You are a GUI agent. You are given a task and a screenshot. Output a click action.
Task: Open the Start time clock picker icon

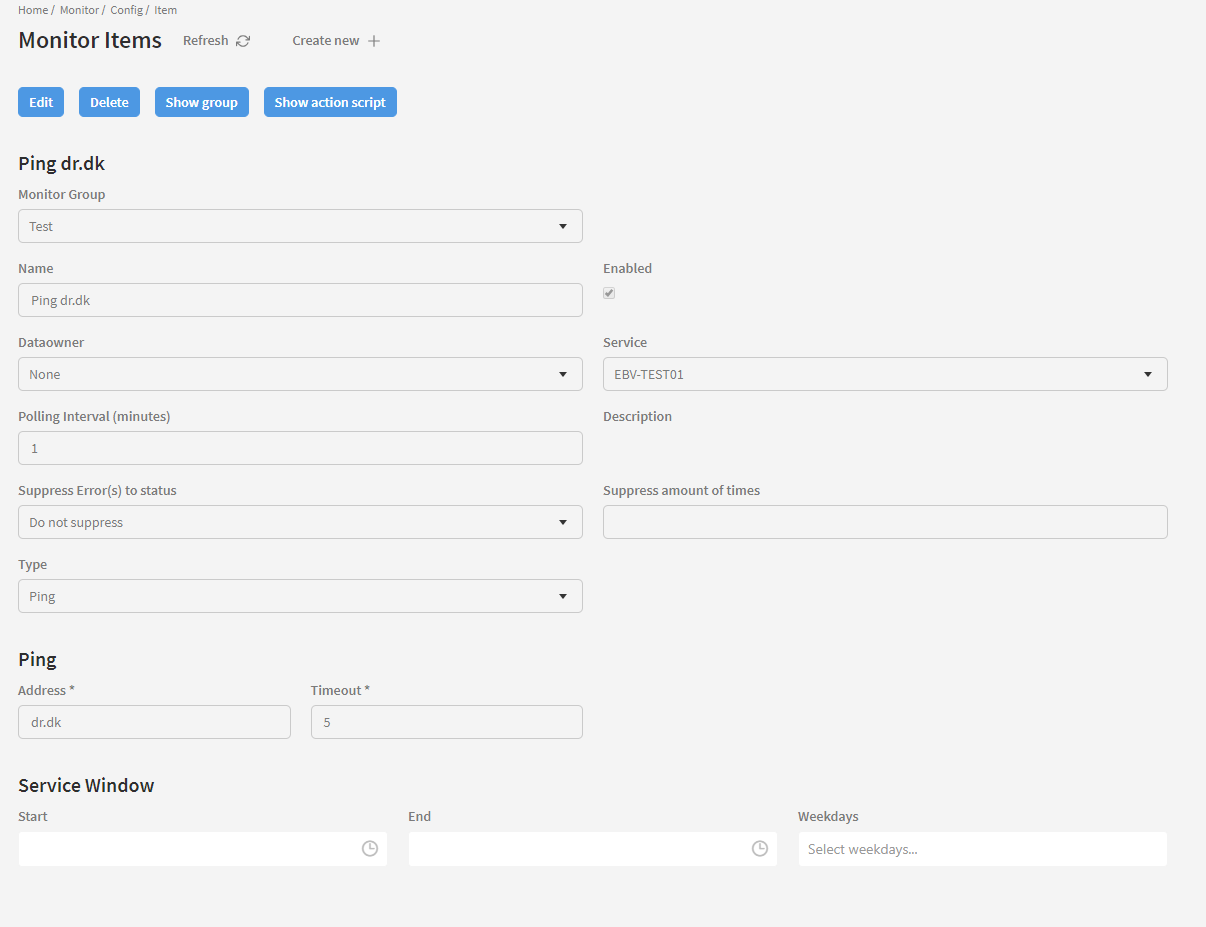(370, 849)
